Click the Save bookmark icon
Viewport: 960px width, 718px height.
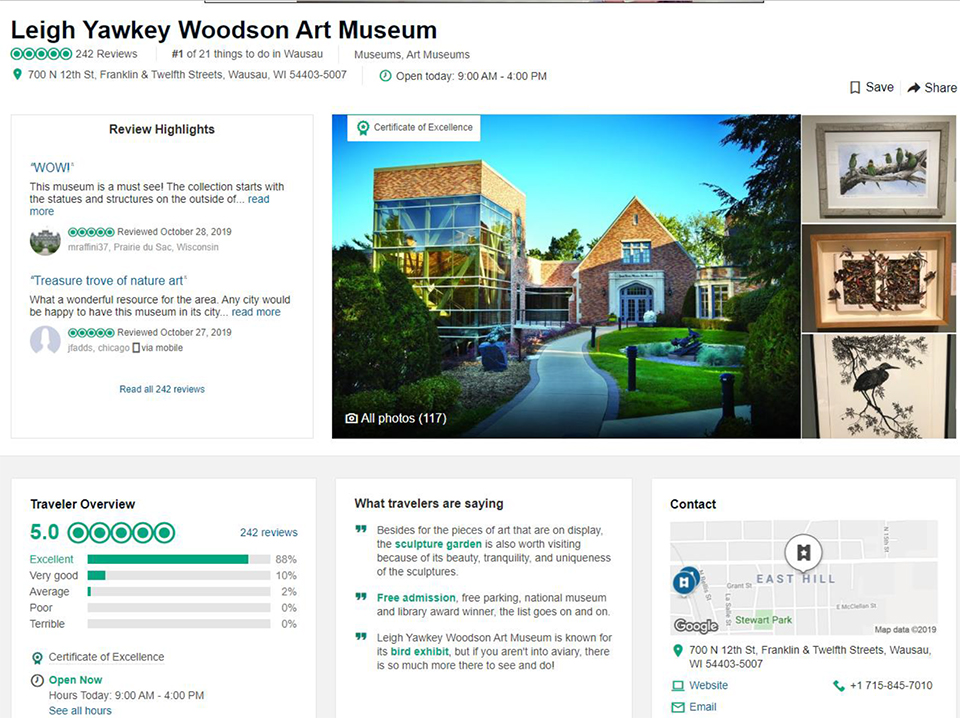[855, 88]
